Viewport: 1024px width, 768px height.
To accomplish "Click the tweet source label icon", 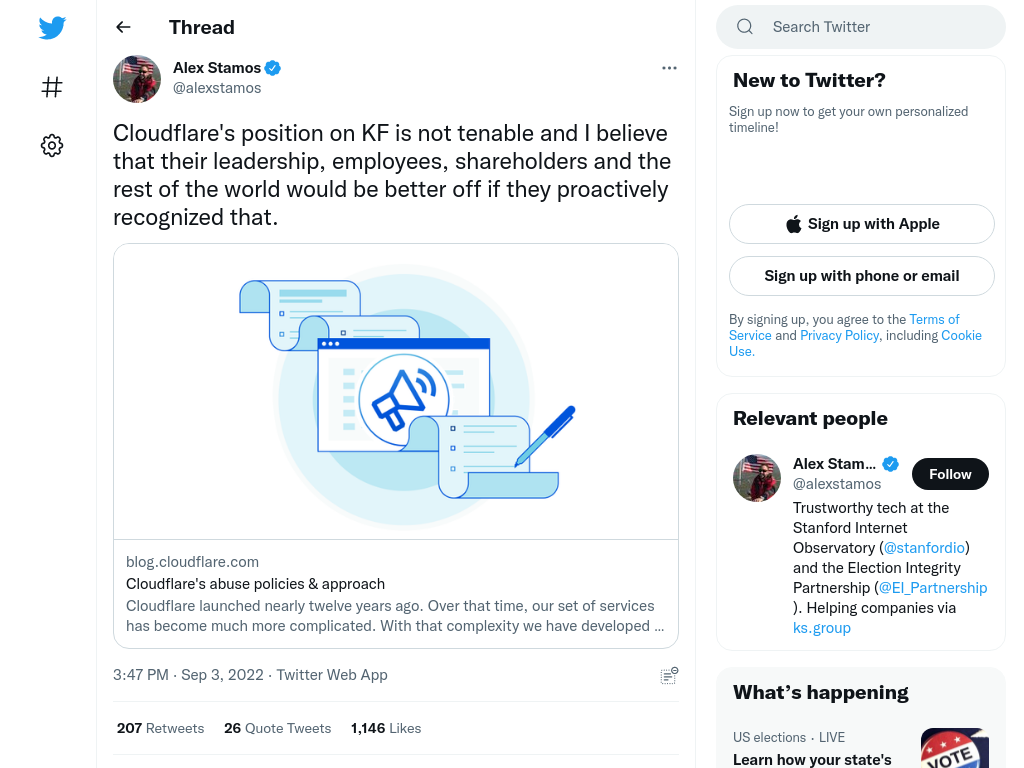I will pyautogui.click(x=669, y=675).
